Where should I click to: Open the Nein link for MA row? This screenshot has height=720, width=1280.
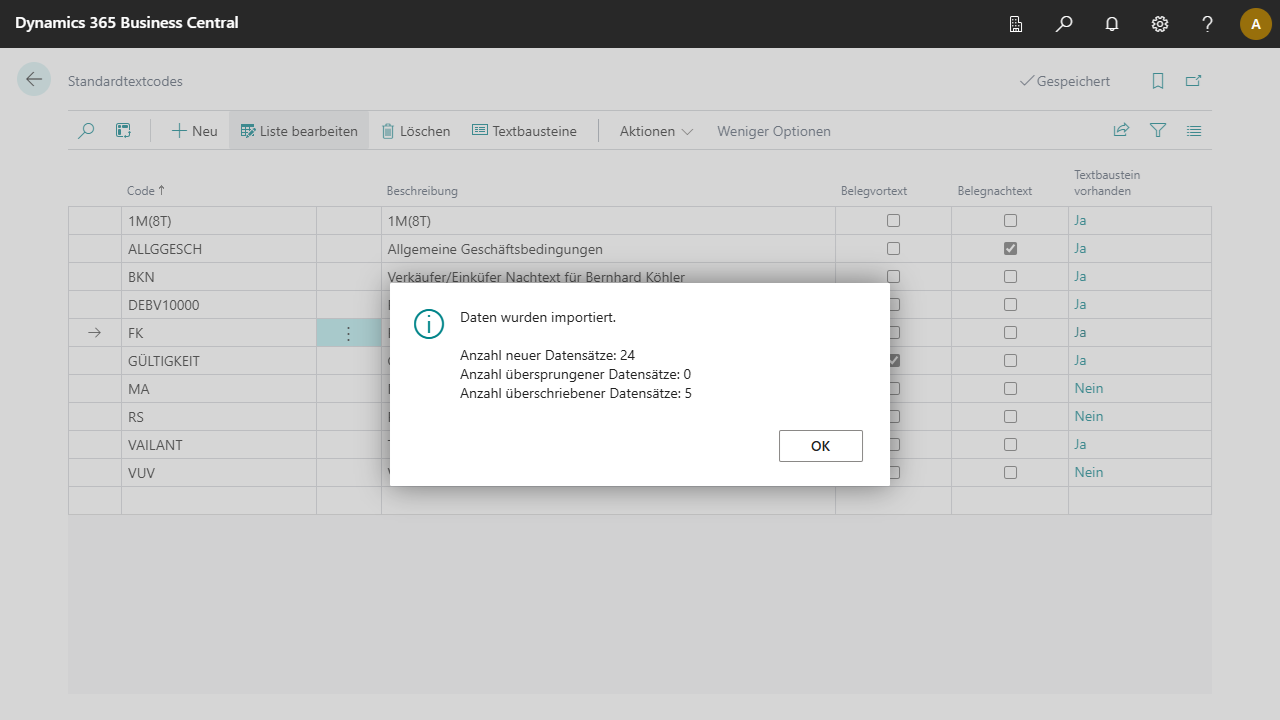tap(1088, 389)
